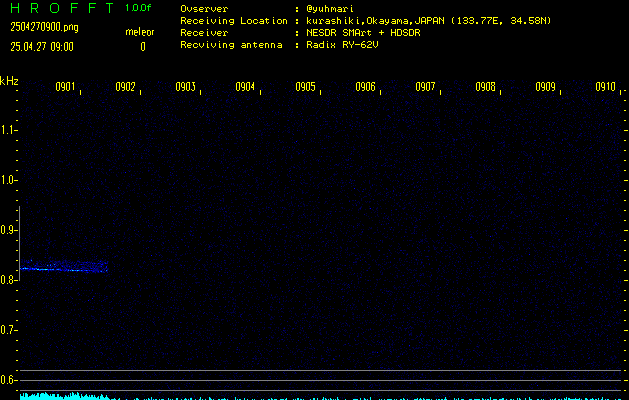The image size is (629, 400).
Task: Click the 0.8 kHz axis label
Action: point(8,280)
